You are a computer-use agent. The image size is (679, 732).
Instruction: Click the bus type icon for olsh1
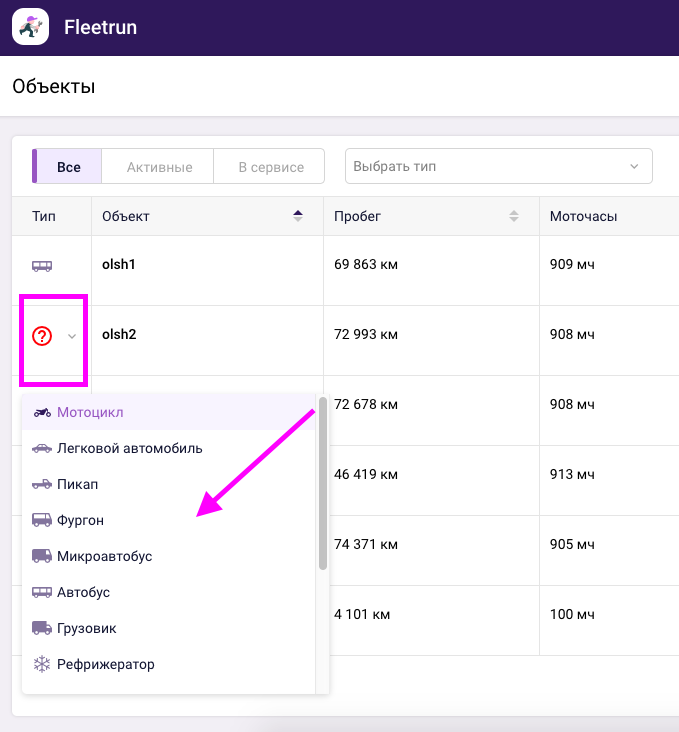click(x=42, y=266)
